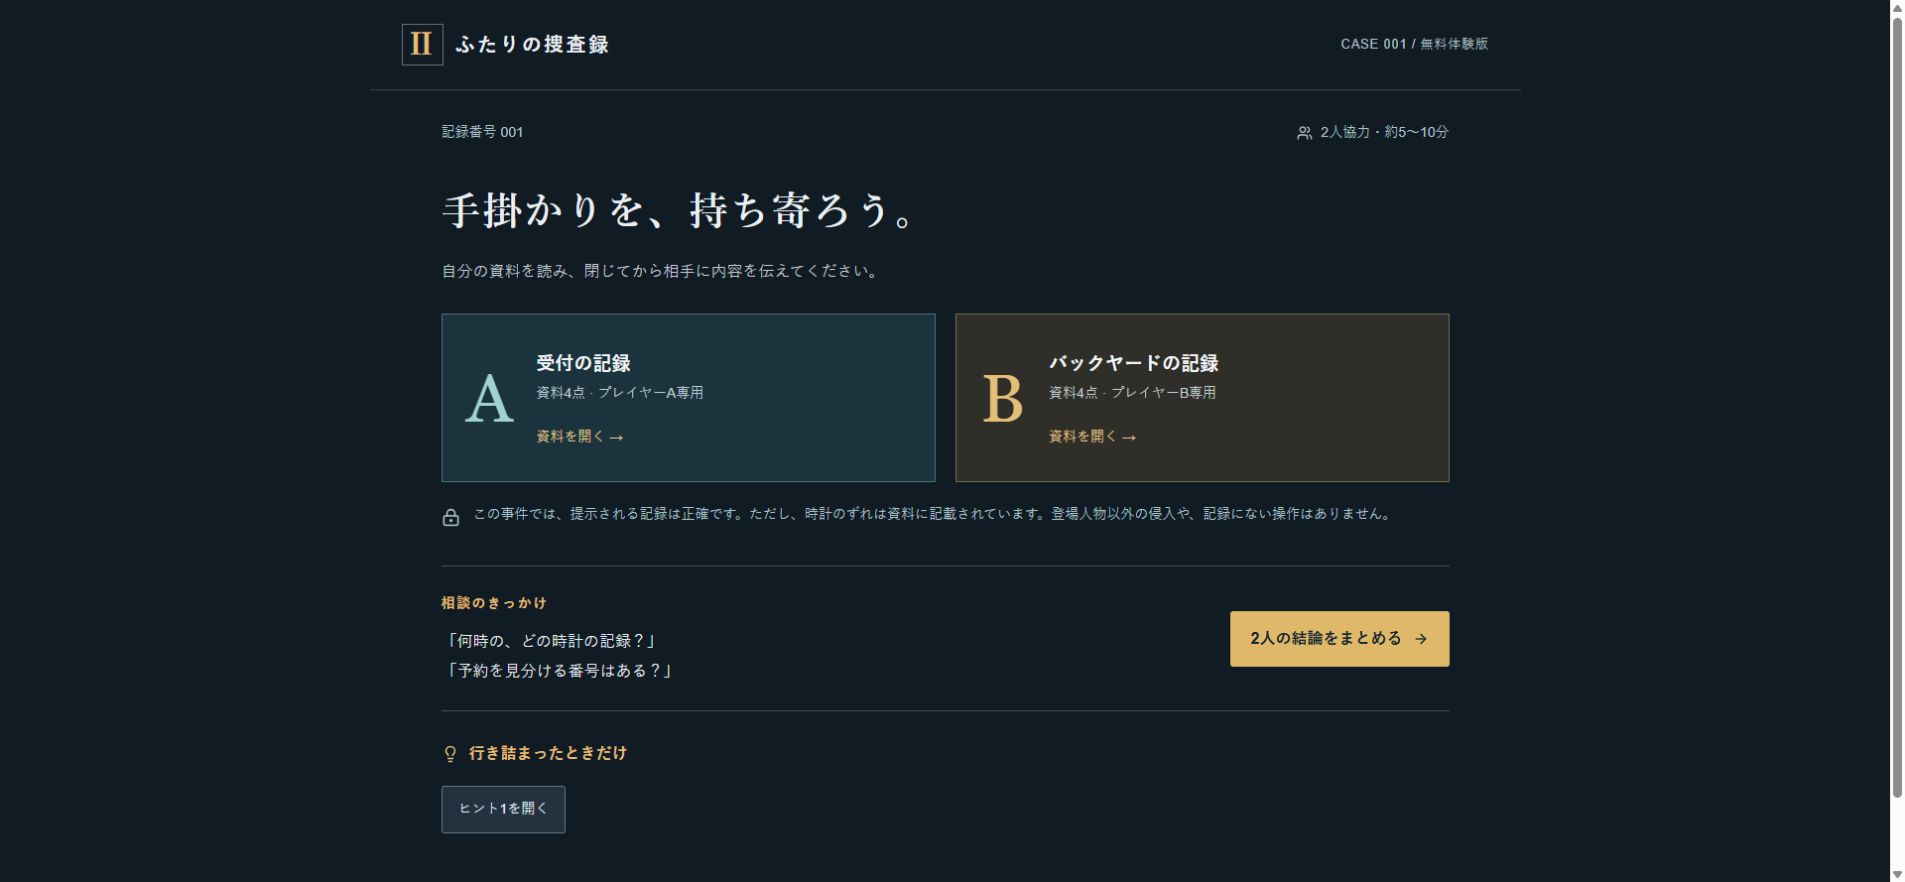Open hint with ヒント1を開く button
Image resolution: width=1905 pixels, height=882 pixels.
[x=503, y=809]
